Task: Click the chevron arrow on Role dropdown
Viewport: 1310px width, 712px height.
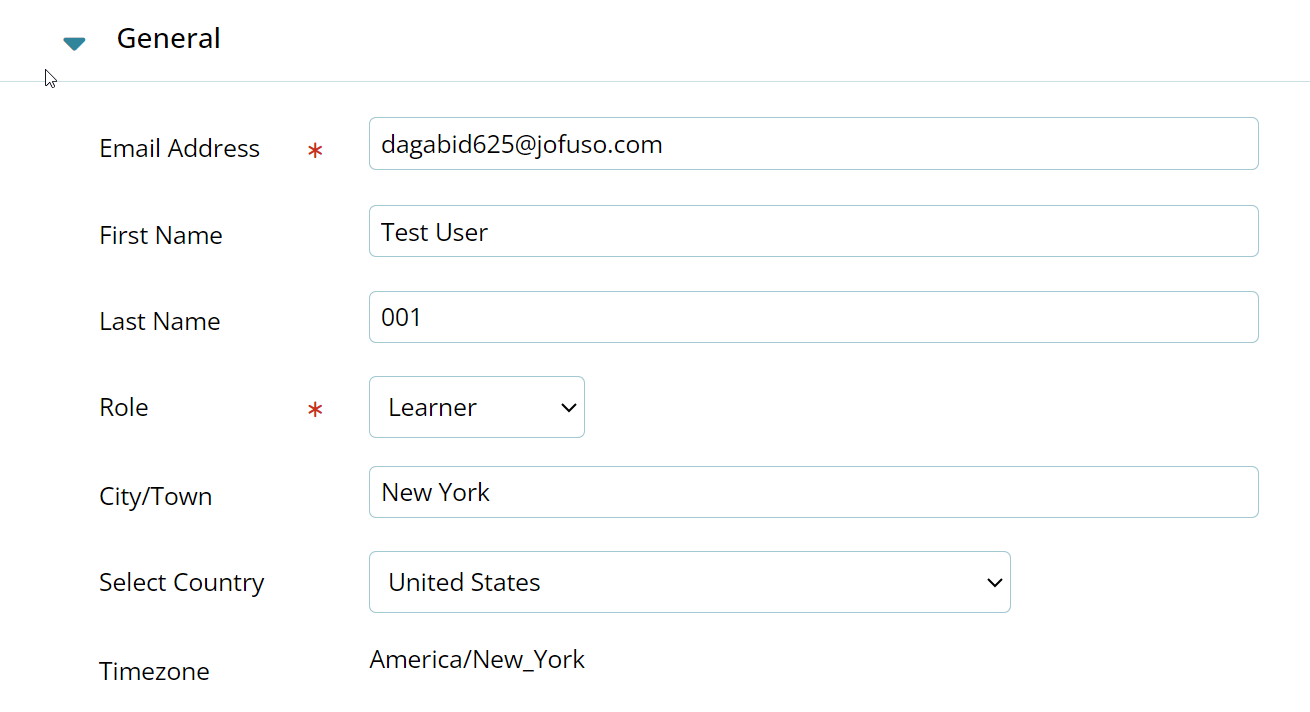Action: (x=568, y=408)
